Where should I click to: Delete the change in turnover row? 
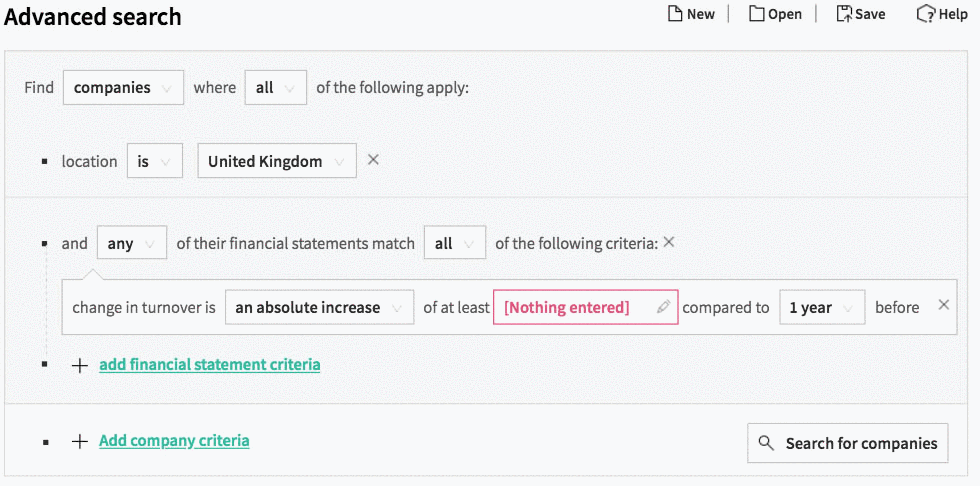click(944, 304)
